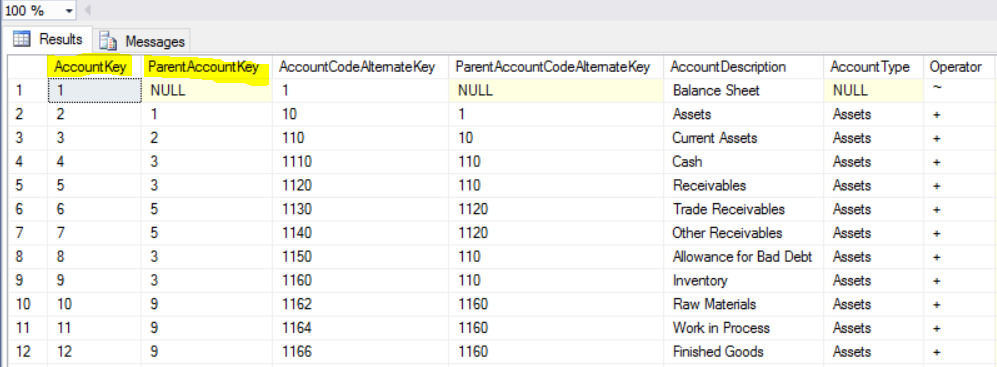Select row header number 12
This screenshot has width=997, height=367.
(27, 352)
